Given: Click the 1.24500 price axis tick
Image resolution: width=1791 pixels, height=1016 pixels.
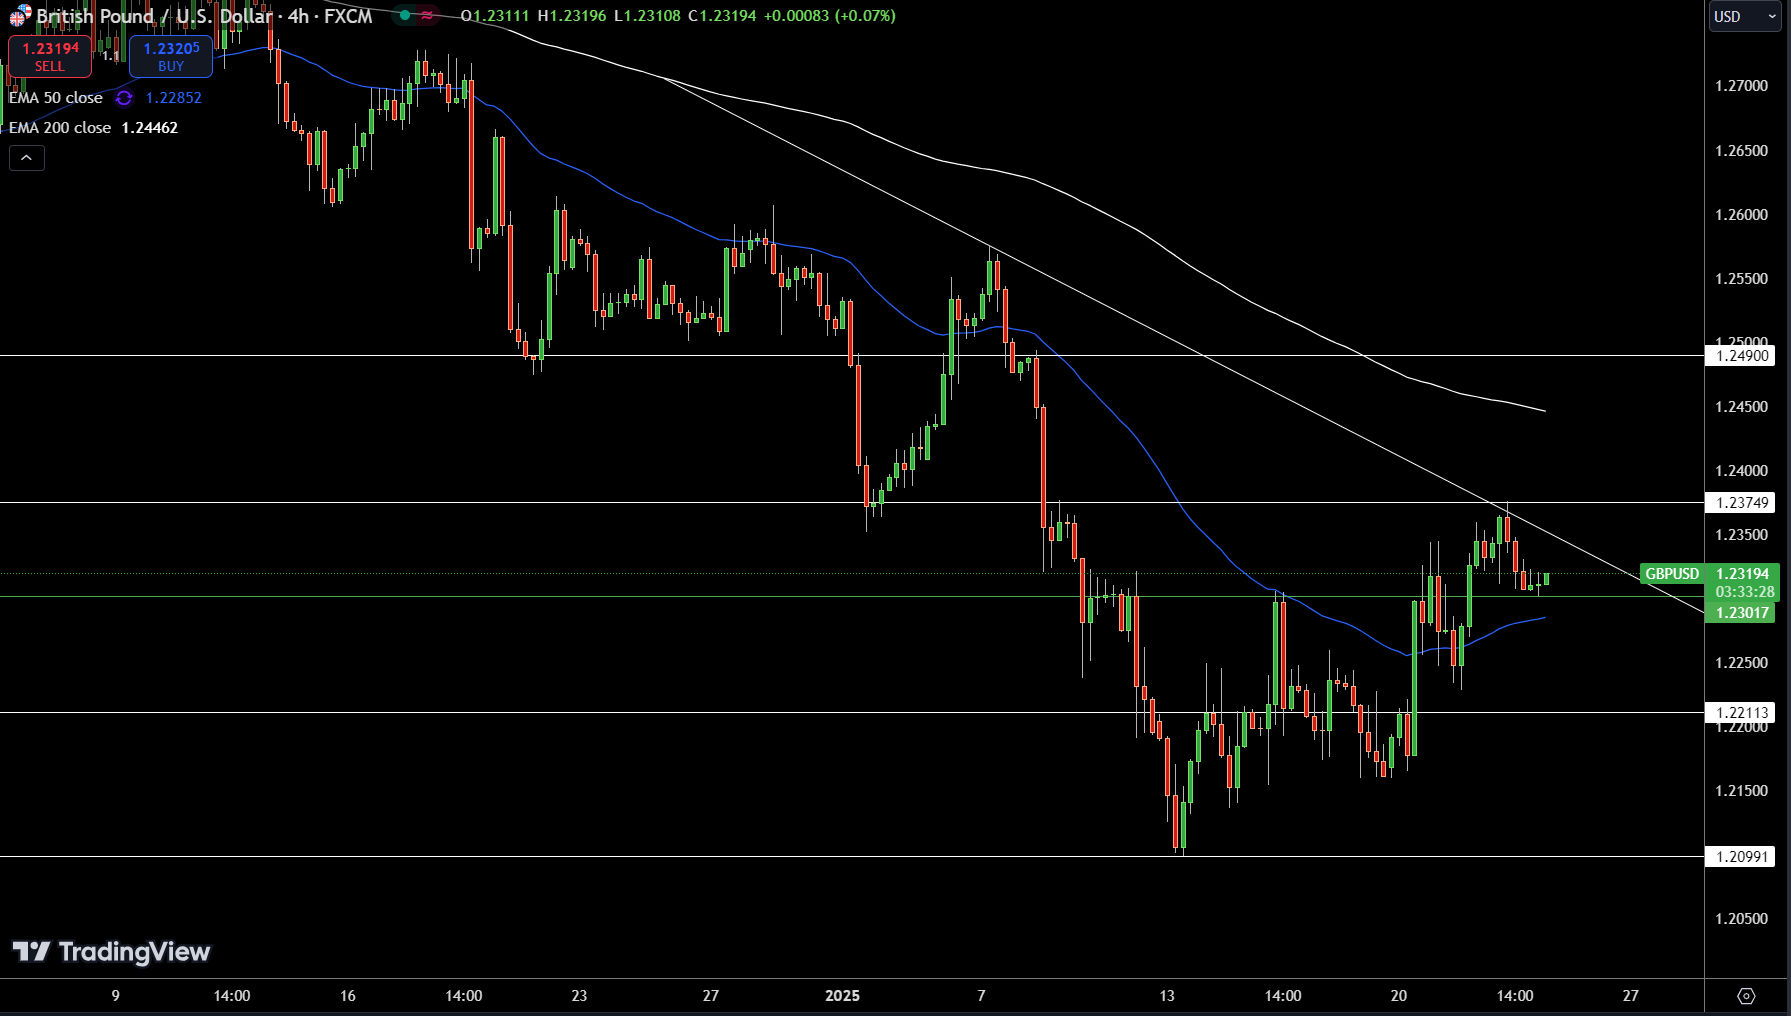Looking at the screenshot, I should [1741, 407].
